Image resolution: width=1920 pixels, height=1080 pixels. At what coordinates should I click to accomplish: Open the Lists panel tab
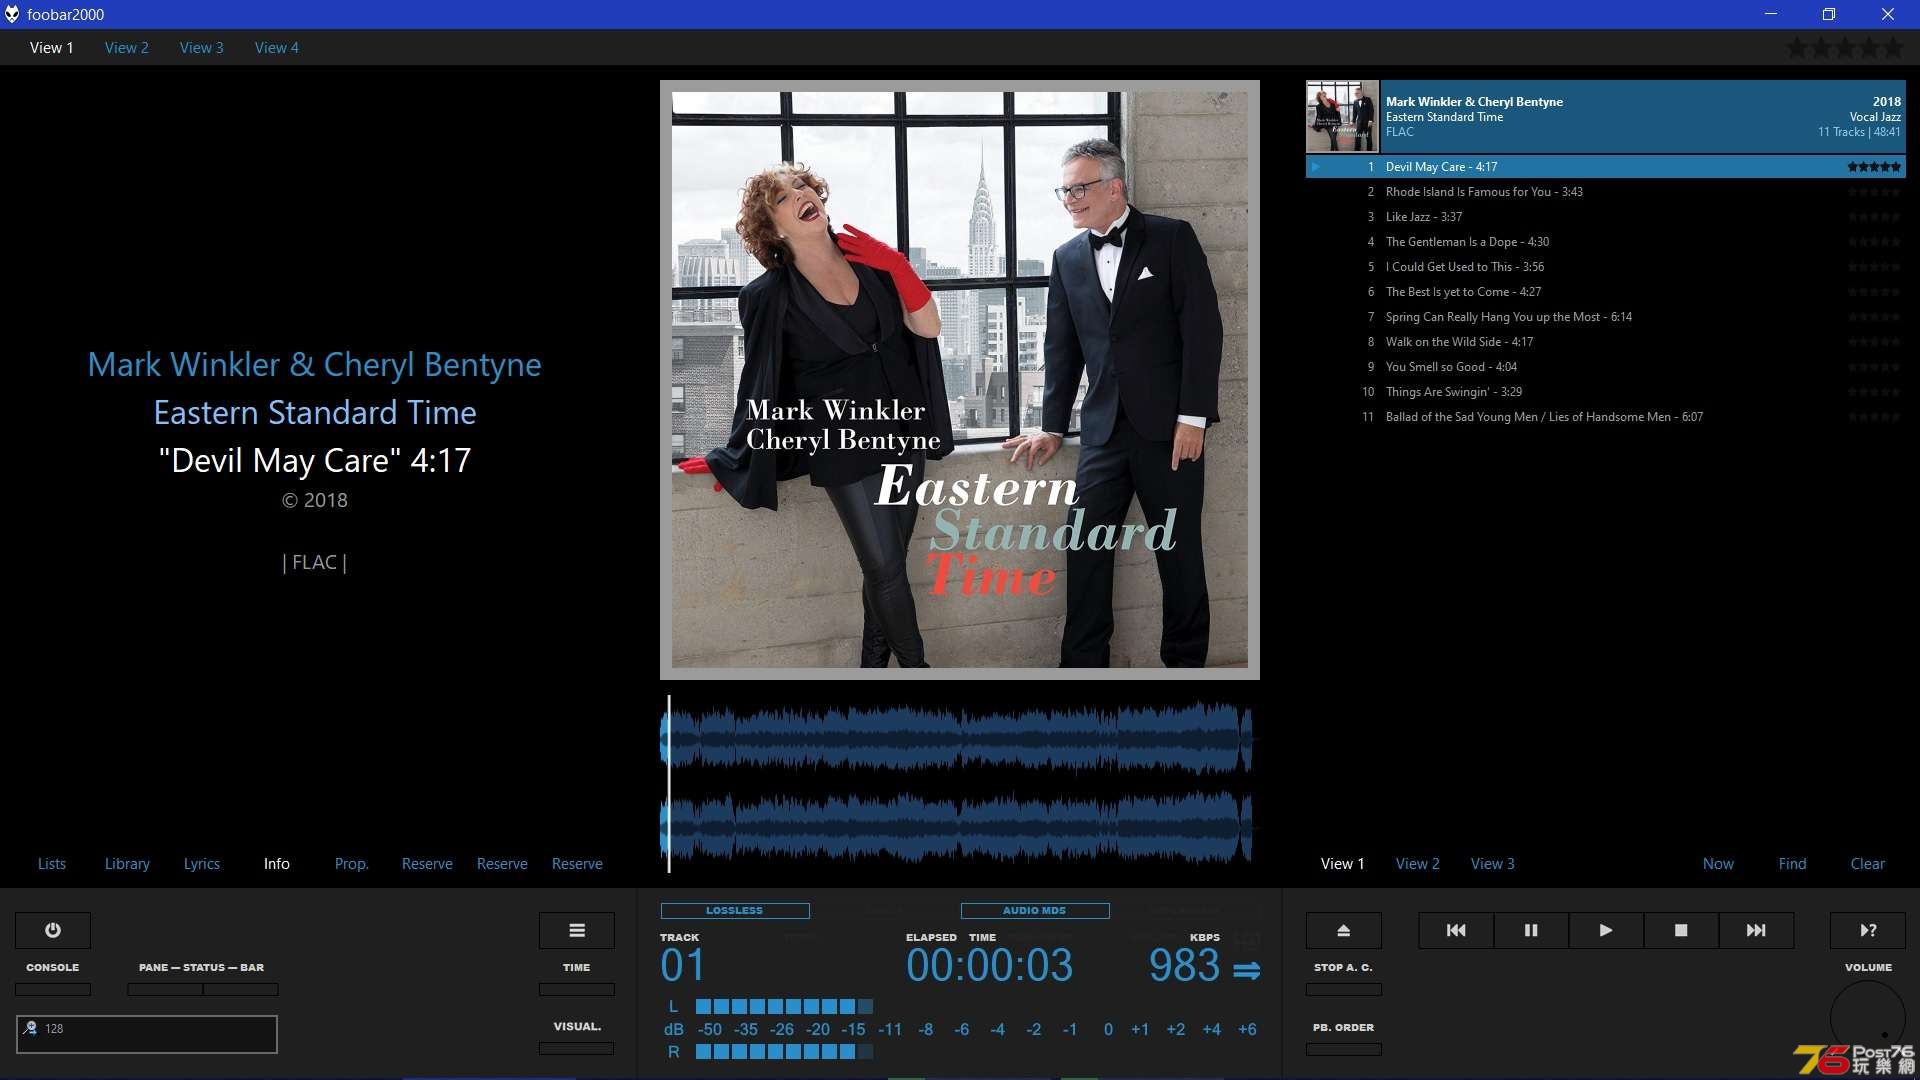click(52, 863)
